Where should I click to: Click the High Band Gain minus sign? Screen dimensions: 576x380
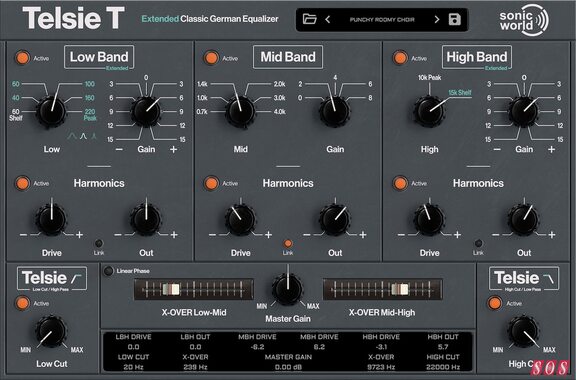[x=497, y=149]
